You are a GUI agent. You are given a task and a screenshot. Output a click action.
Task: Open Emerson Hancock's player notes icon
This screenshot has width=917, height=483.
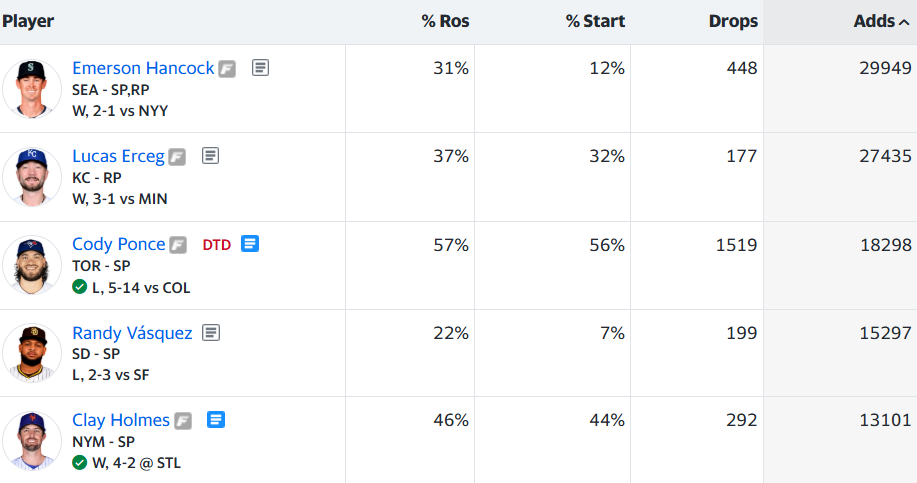[260, 68]
